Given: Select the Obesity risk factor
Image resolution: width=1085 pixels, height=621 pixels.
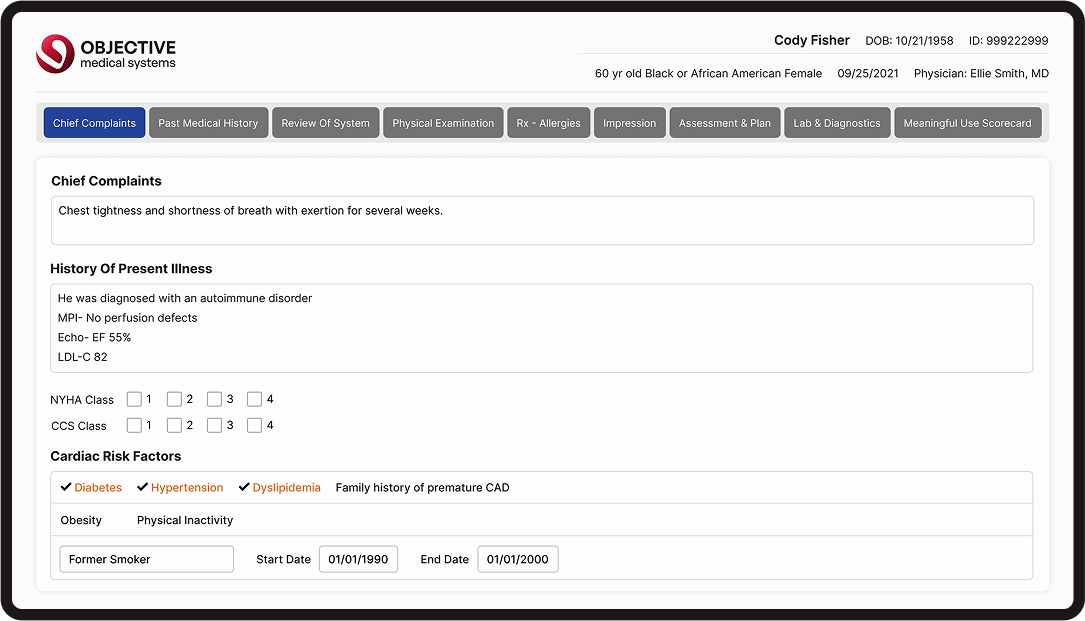Looking at the screenshot, I should tap(81, 520).
